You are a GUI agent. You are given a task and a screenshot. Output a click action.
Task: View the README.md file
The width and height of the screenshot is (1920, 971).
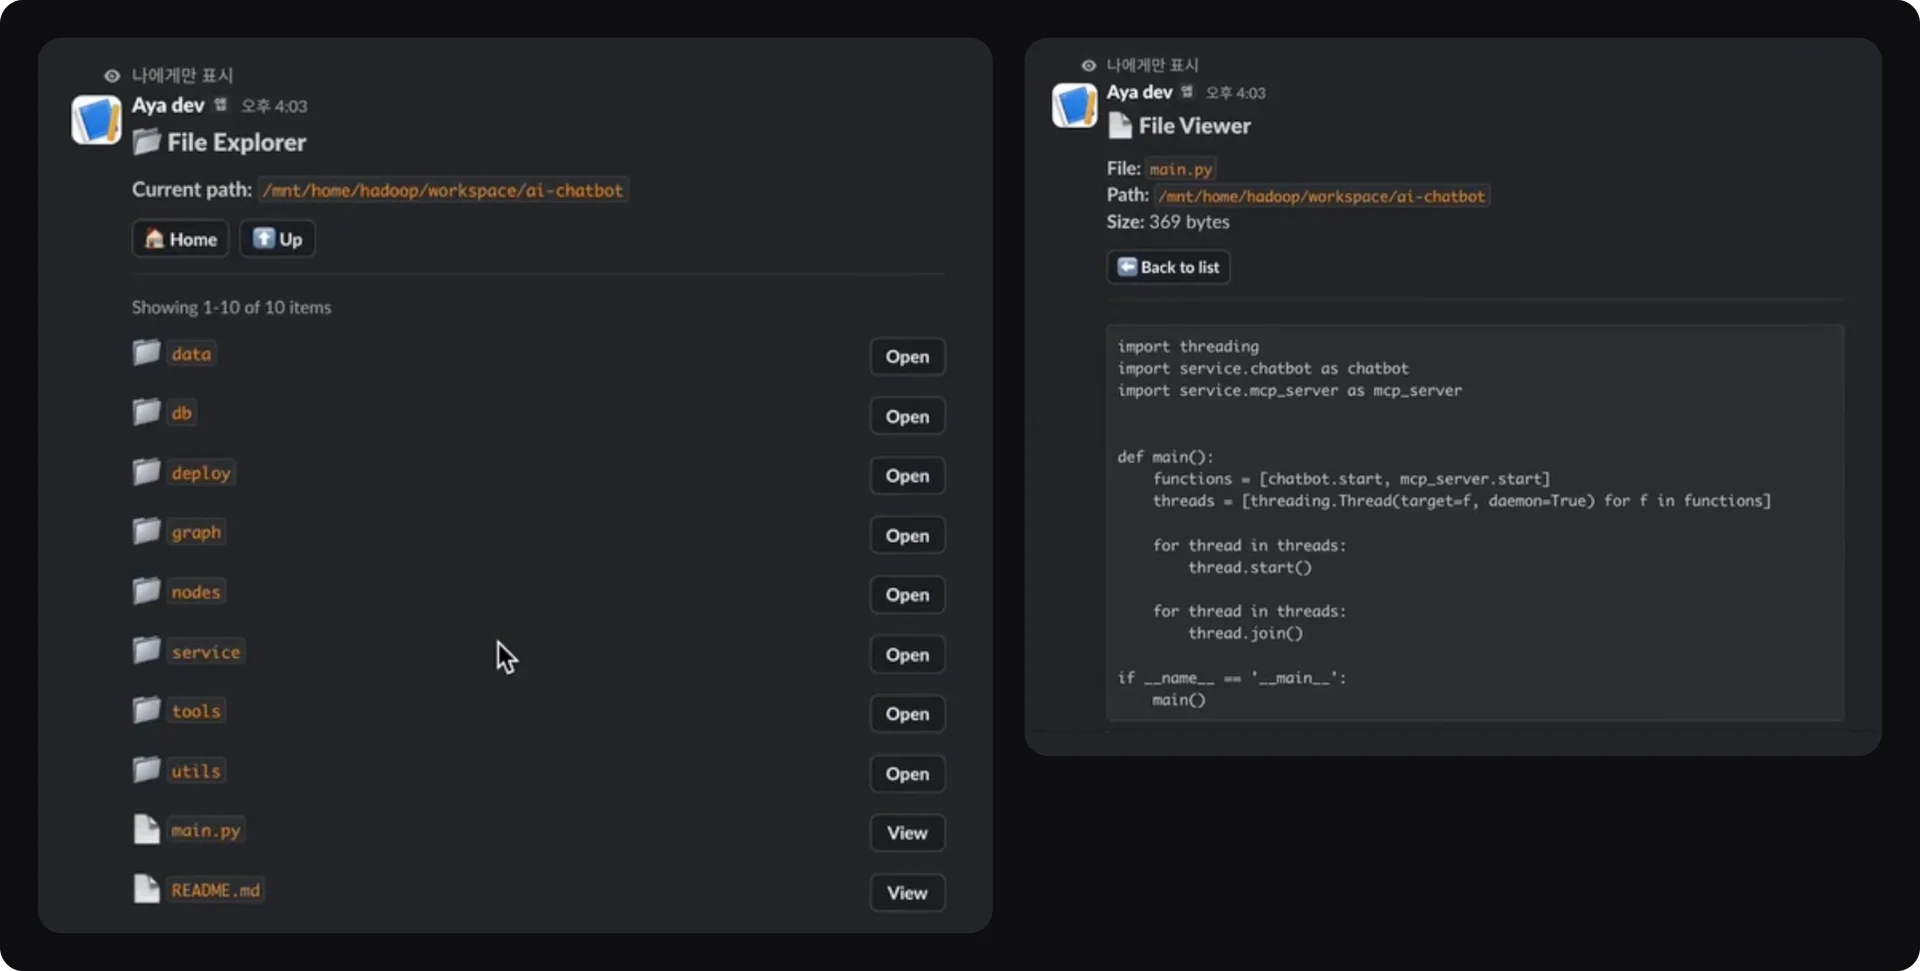coord(906,893)
